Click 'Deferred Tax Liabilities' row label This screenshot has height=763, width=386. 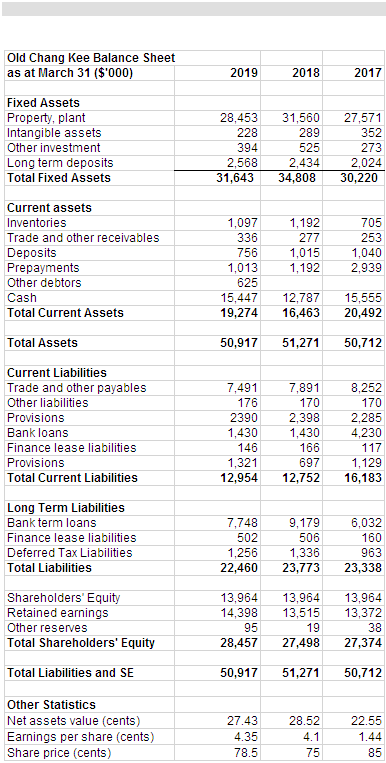[70, 552]
